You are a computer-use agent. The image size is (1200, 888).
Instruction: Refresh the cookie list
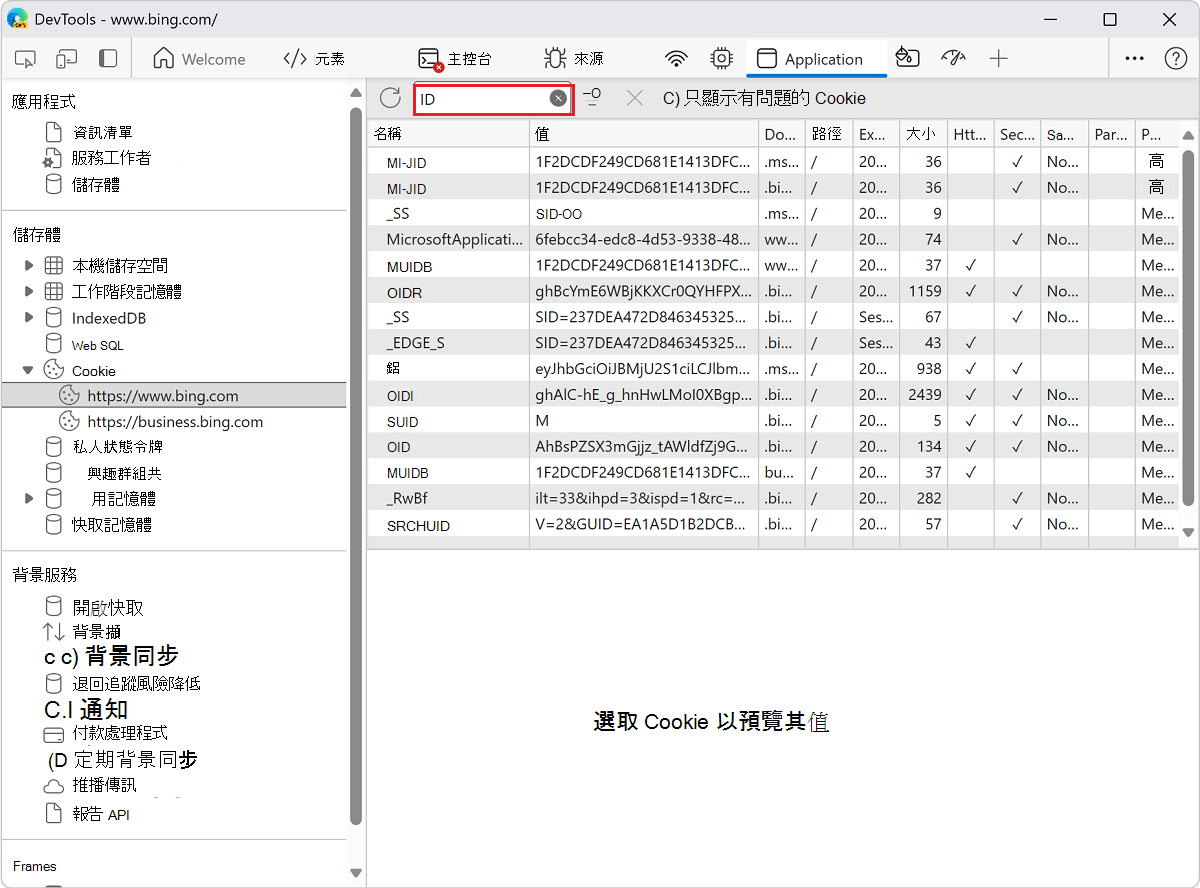click(390, 97)
